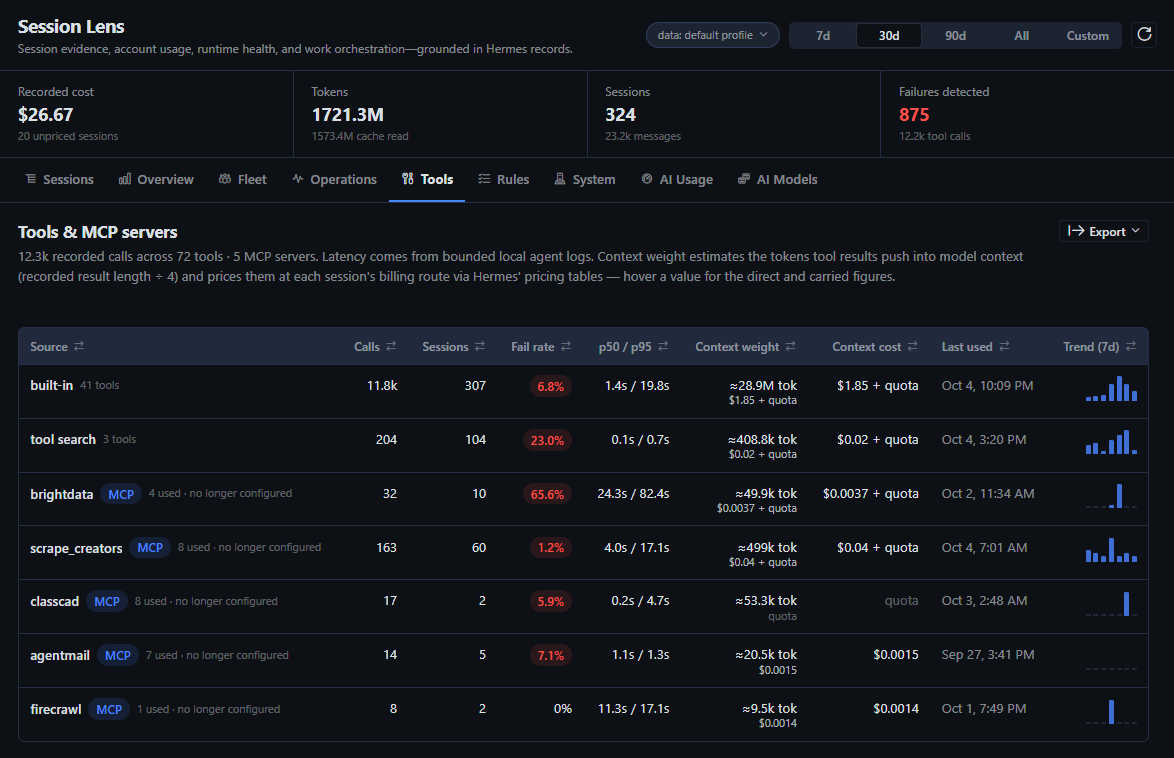Select the 7d time range

(x=823, y=35)
